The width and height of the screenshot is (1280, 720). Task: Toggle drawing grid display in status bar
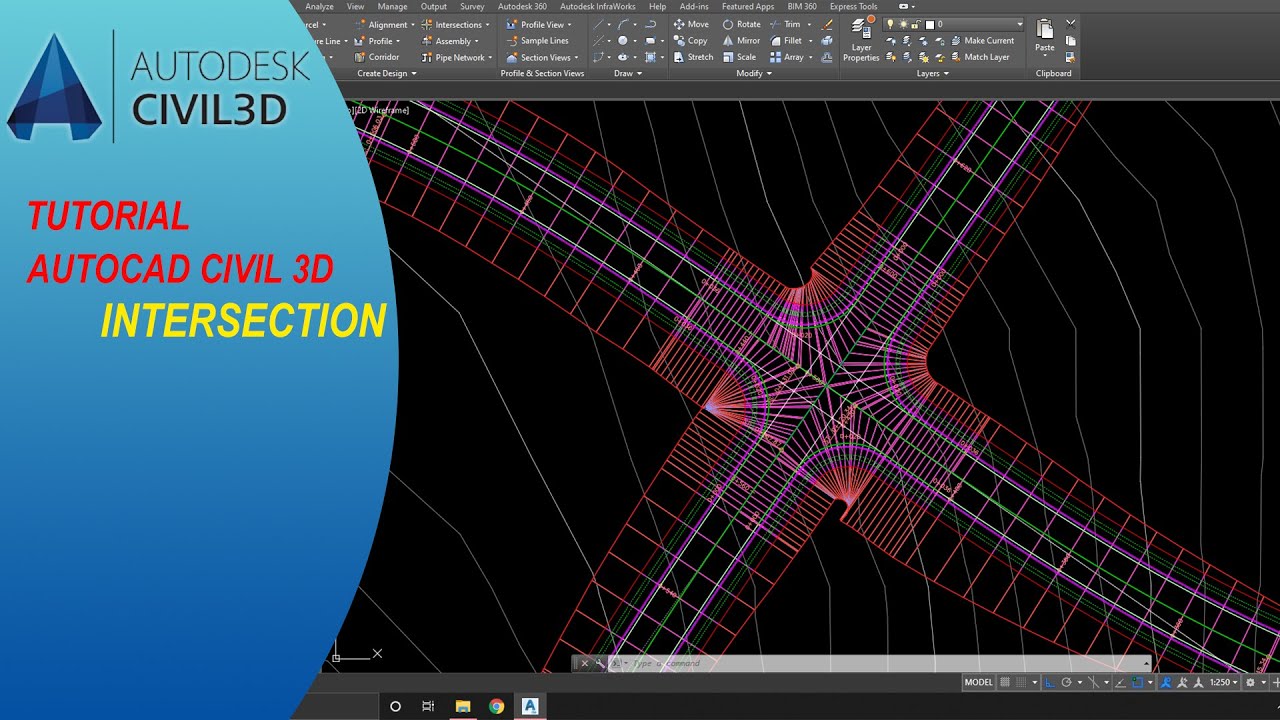(1005, 682)
